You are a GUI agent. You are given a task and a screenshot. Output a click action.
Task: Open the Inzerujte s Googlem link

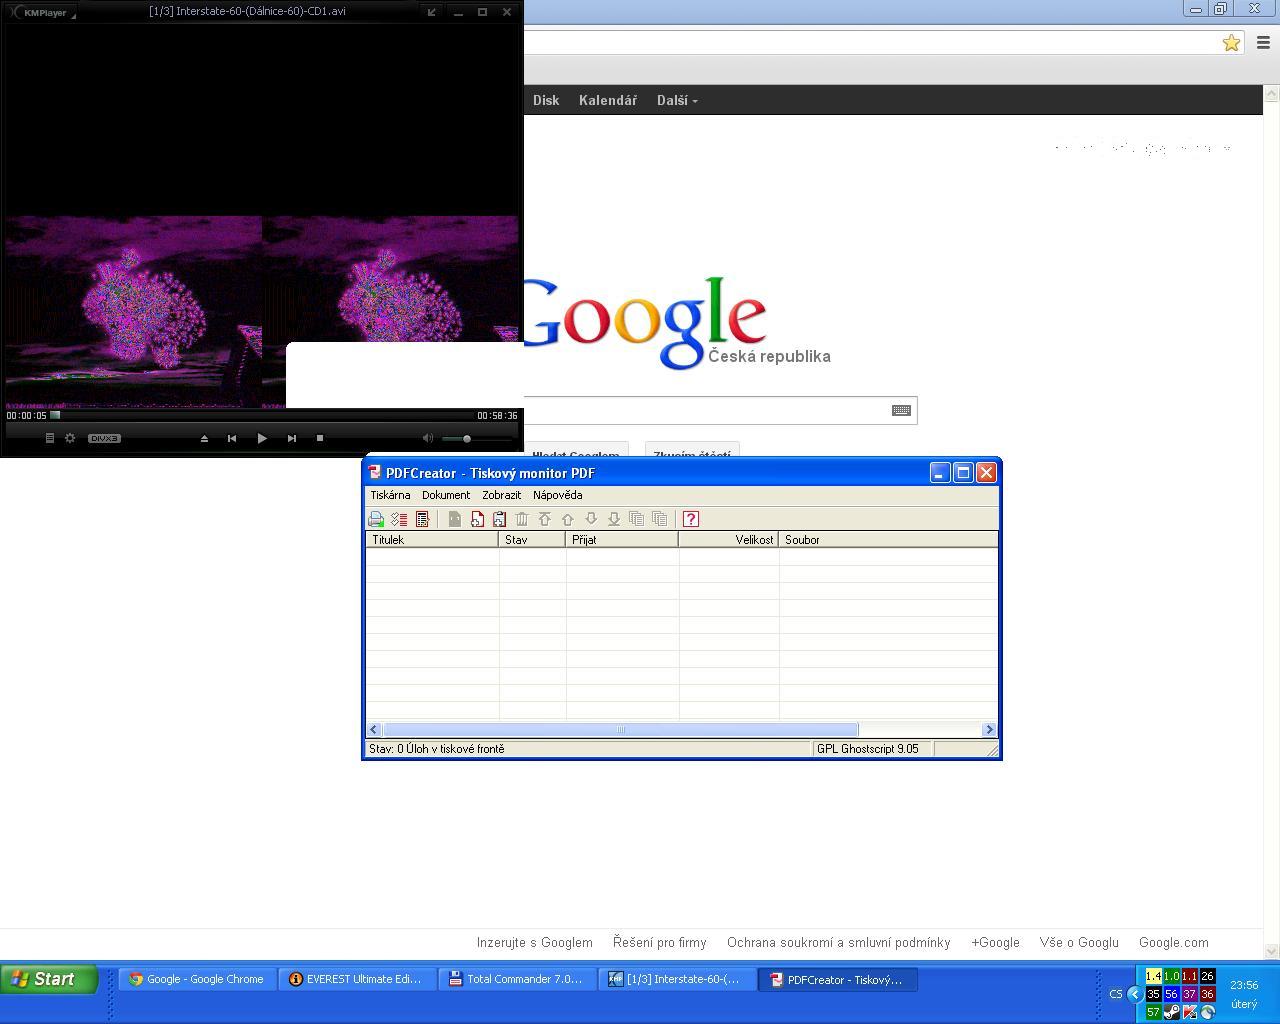point(534,942)
